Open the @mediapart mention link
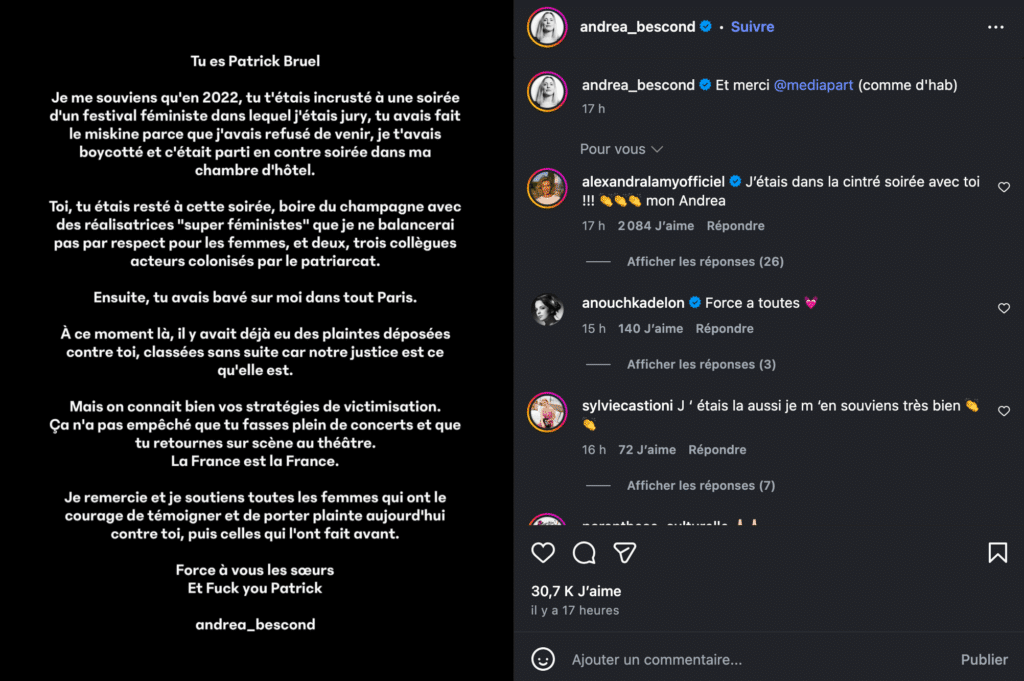Viewport: 1024px width, 681px height. point(813,86)
